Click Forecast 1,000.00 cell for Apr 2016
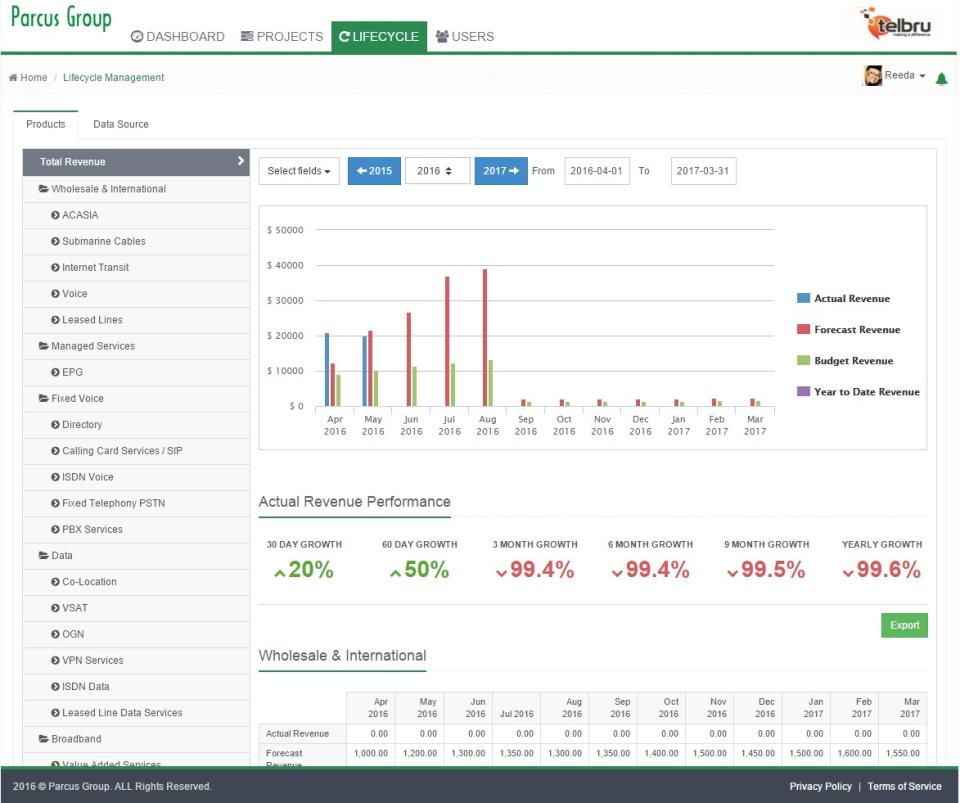Screen dimensions: 960x803 click(x=371, y=753)
